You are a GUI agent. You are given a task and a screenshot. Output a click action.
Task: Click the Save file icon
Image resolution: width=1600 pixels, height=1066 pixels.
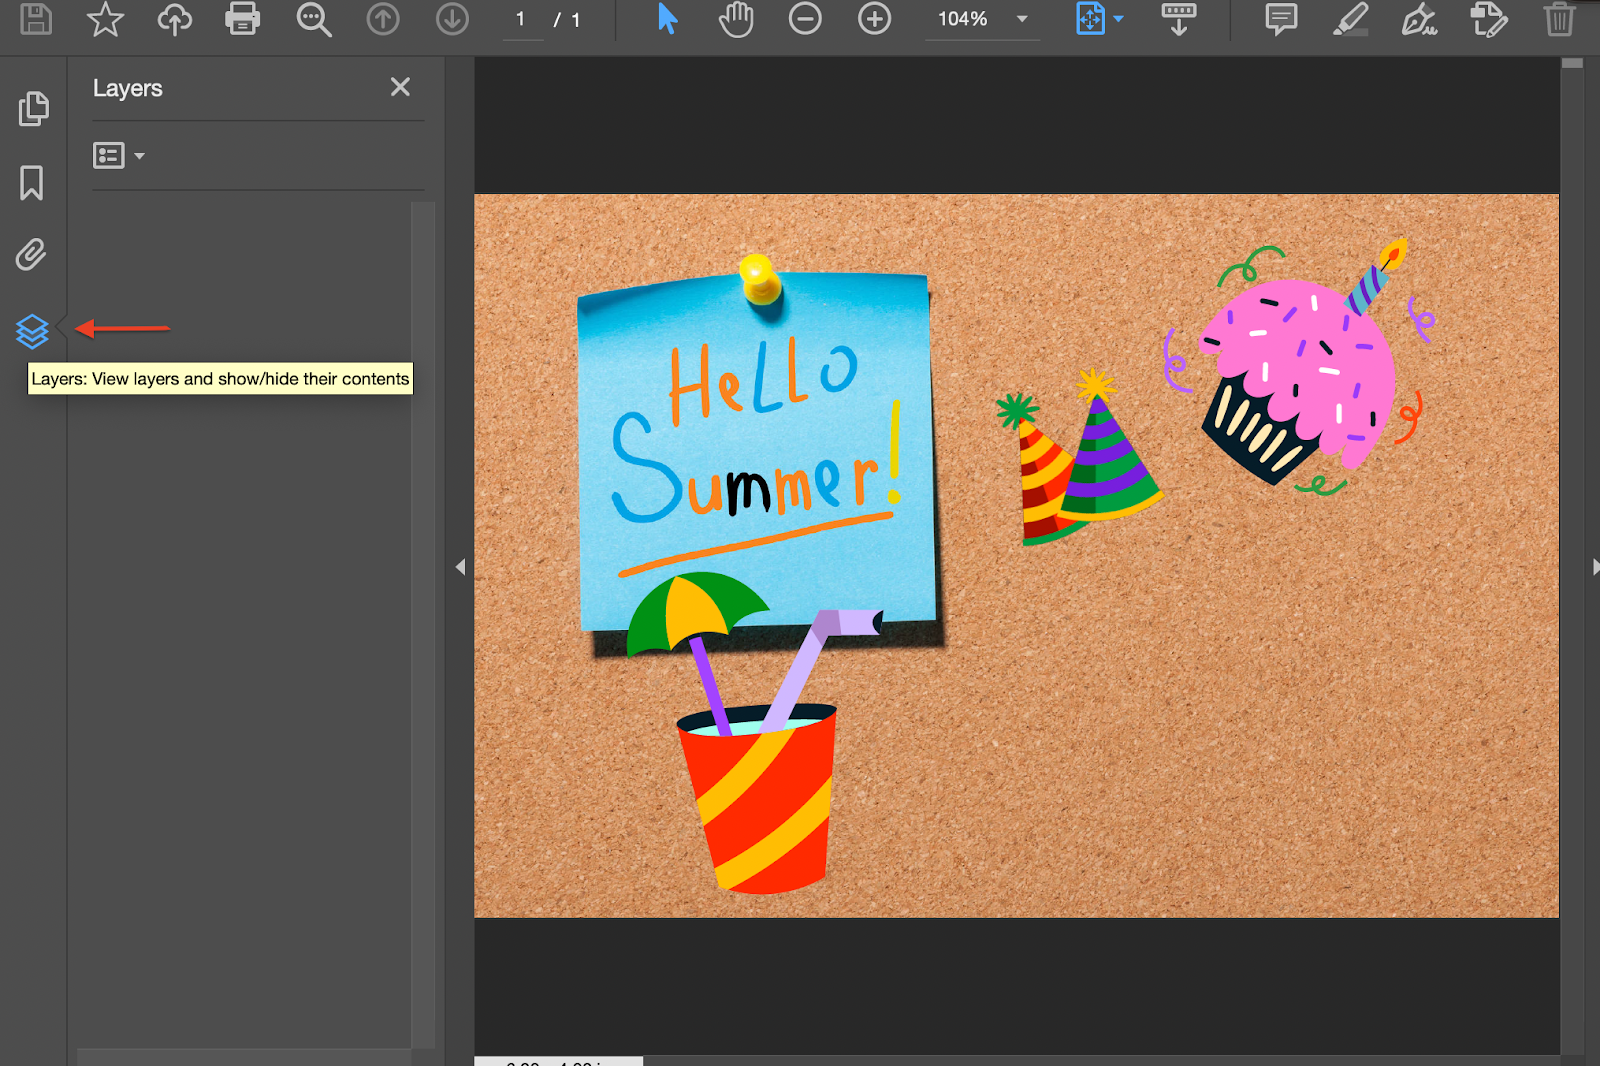(x=36, y=19)
